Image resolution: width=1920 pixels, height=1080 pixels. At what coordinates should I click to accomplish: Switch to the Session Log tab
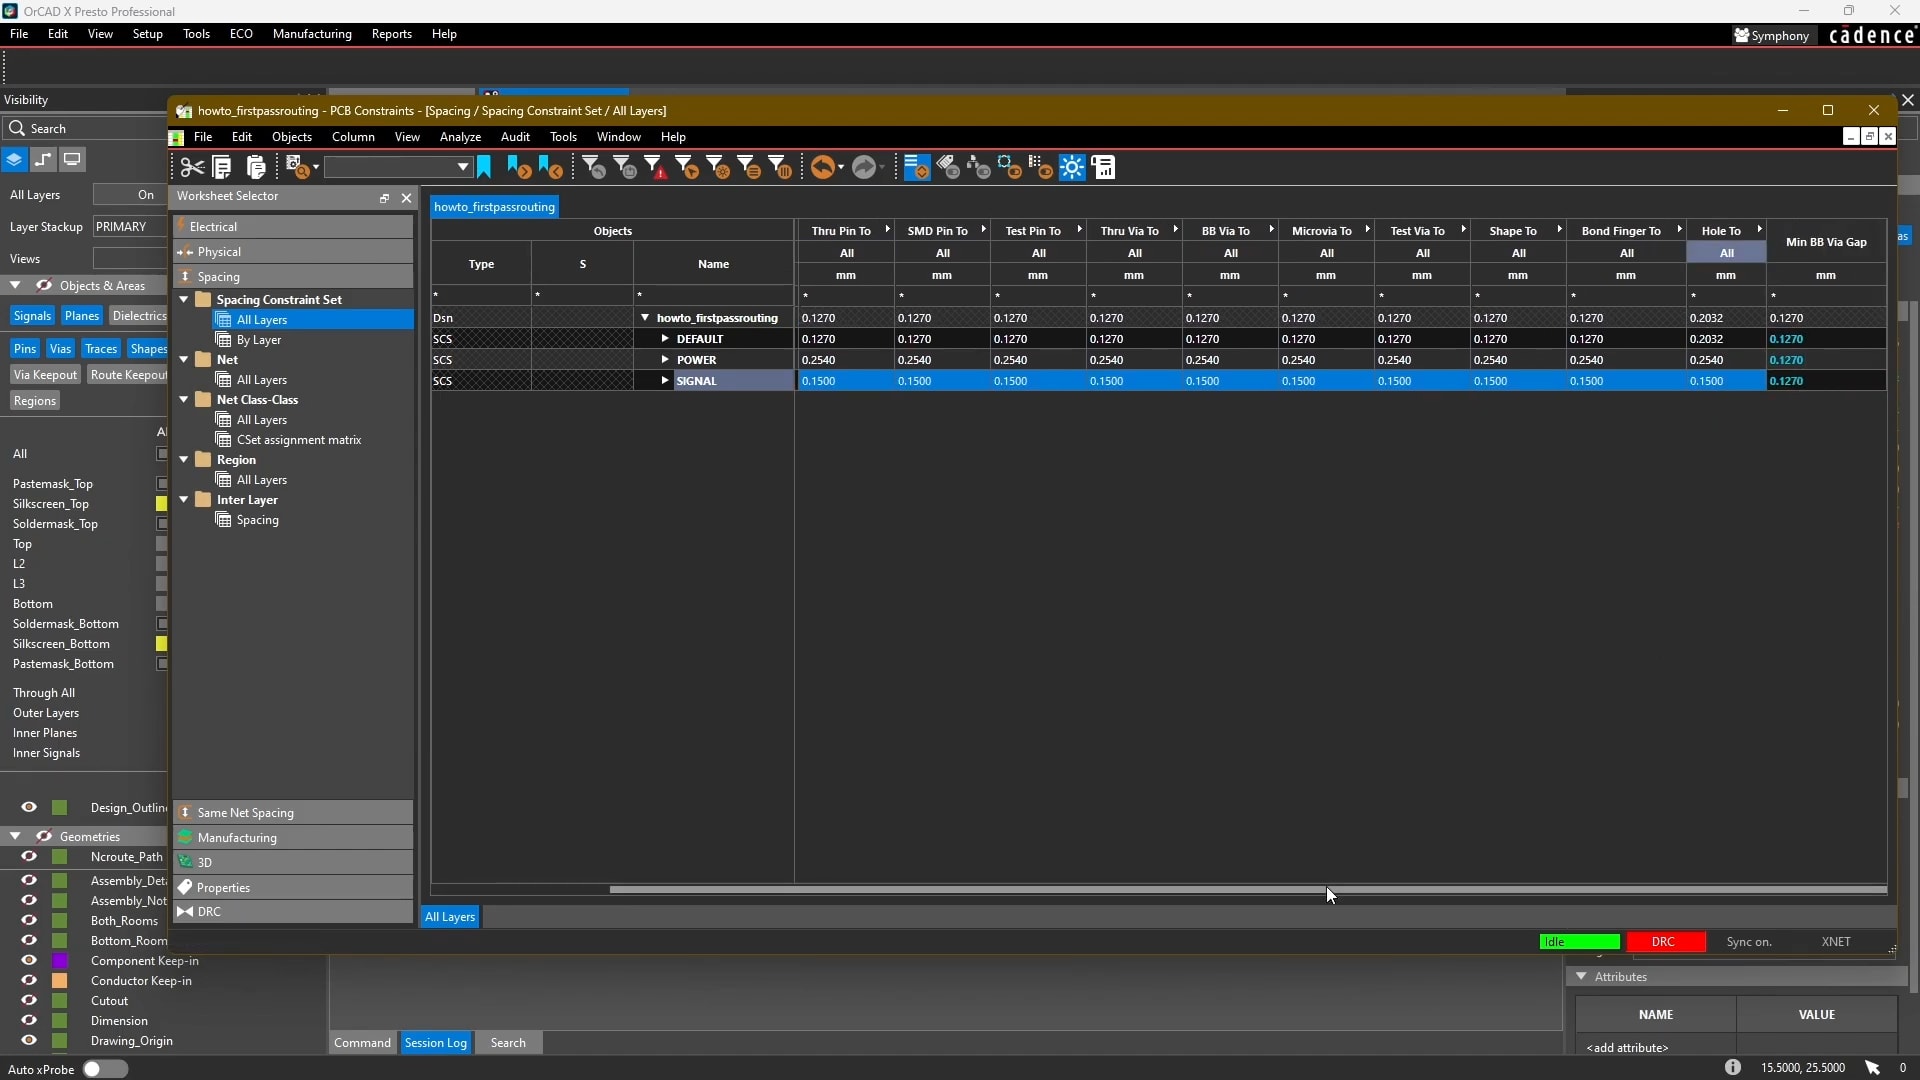[x=435, y=1042]
